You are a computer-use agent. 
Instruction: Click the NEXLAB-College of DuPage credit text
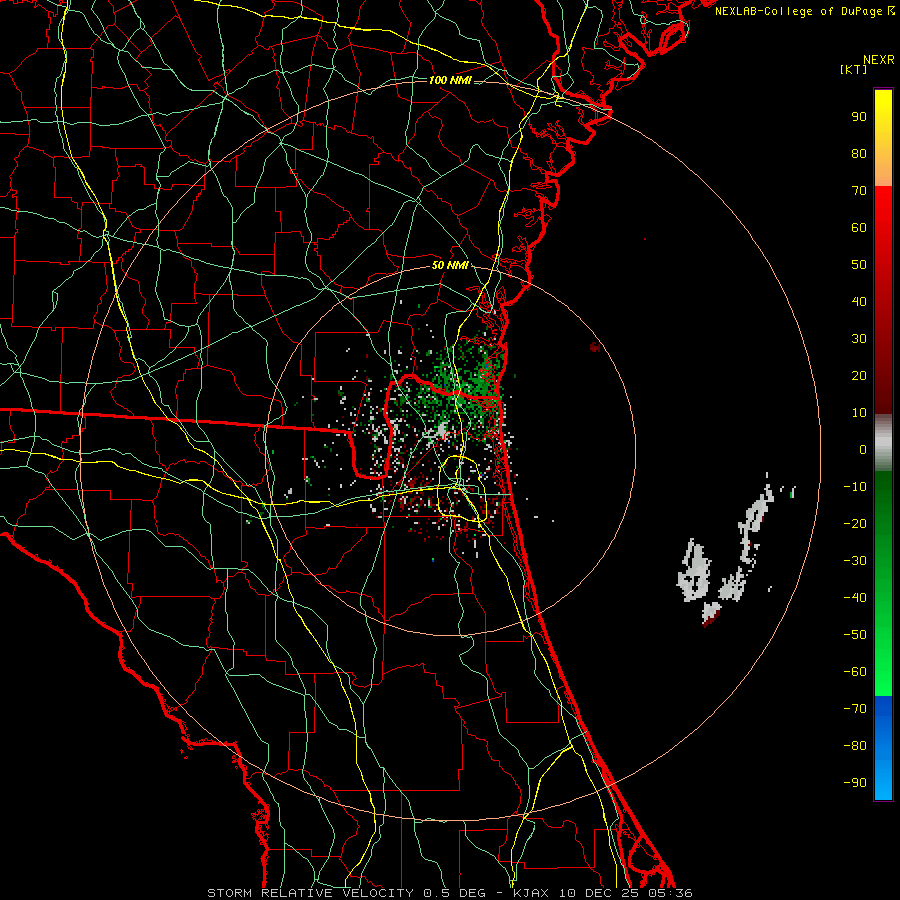coord(798,11)
